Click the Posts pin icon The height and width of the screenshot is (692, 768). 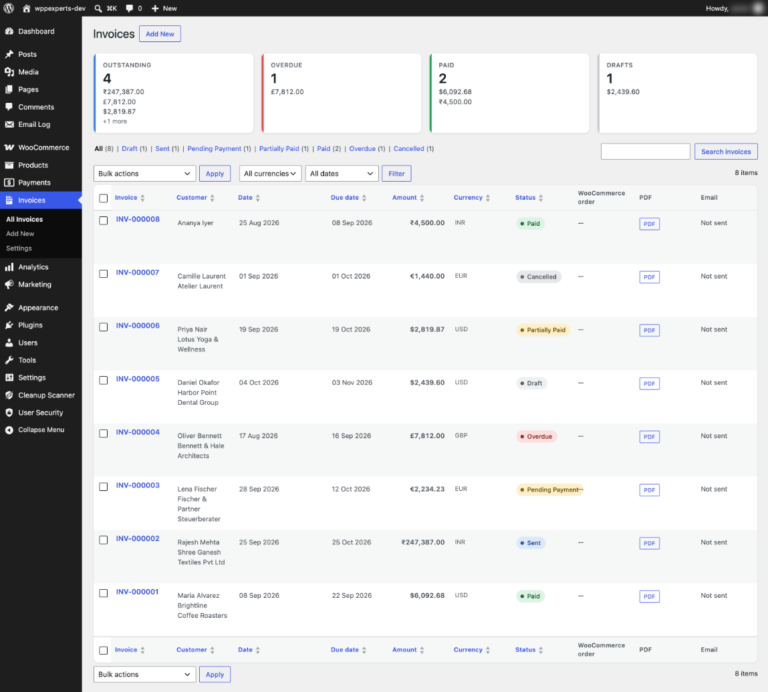(9, 54)
